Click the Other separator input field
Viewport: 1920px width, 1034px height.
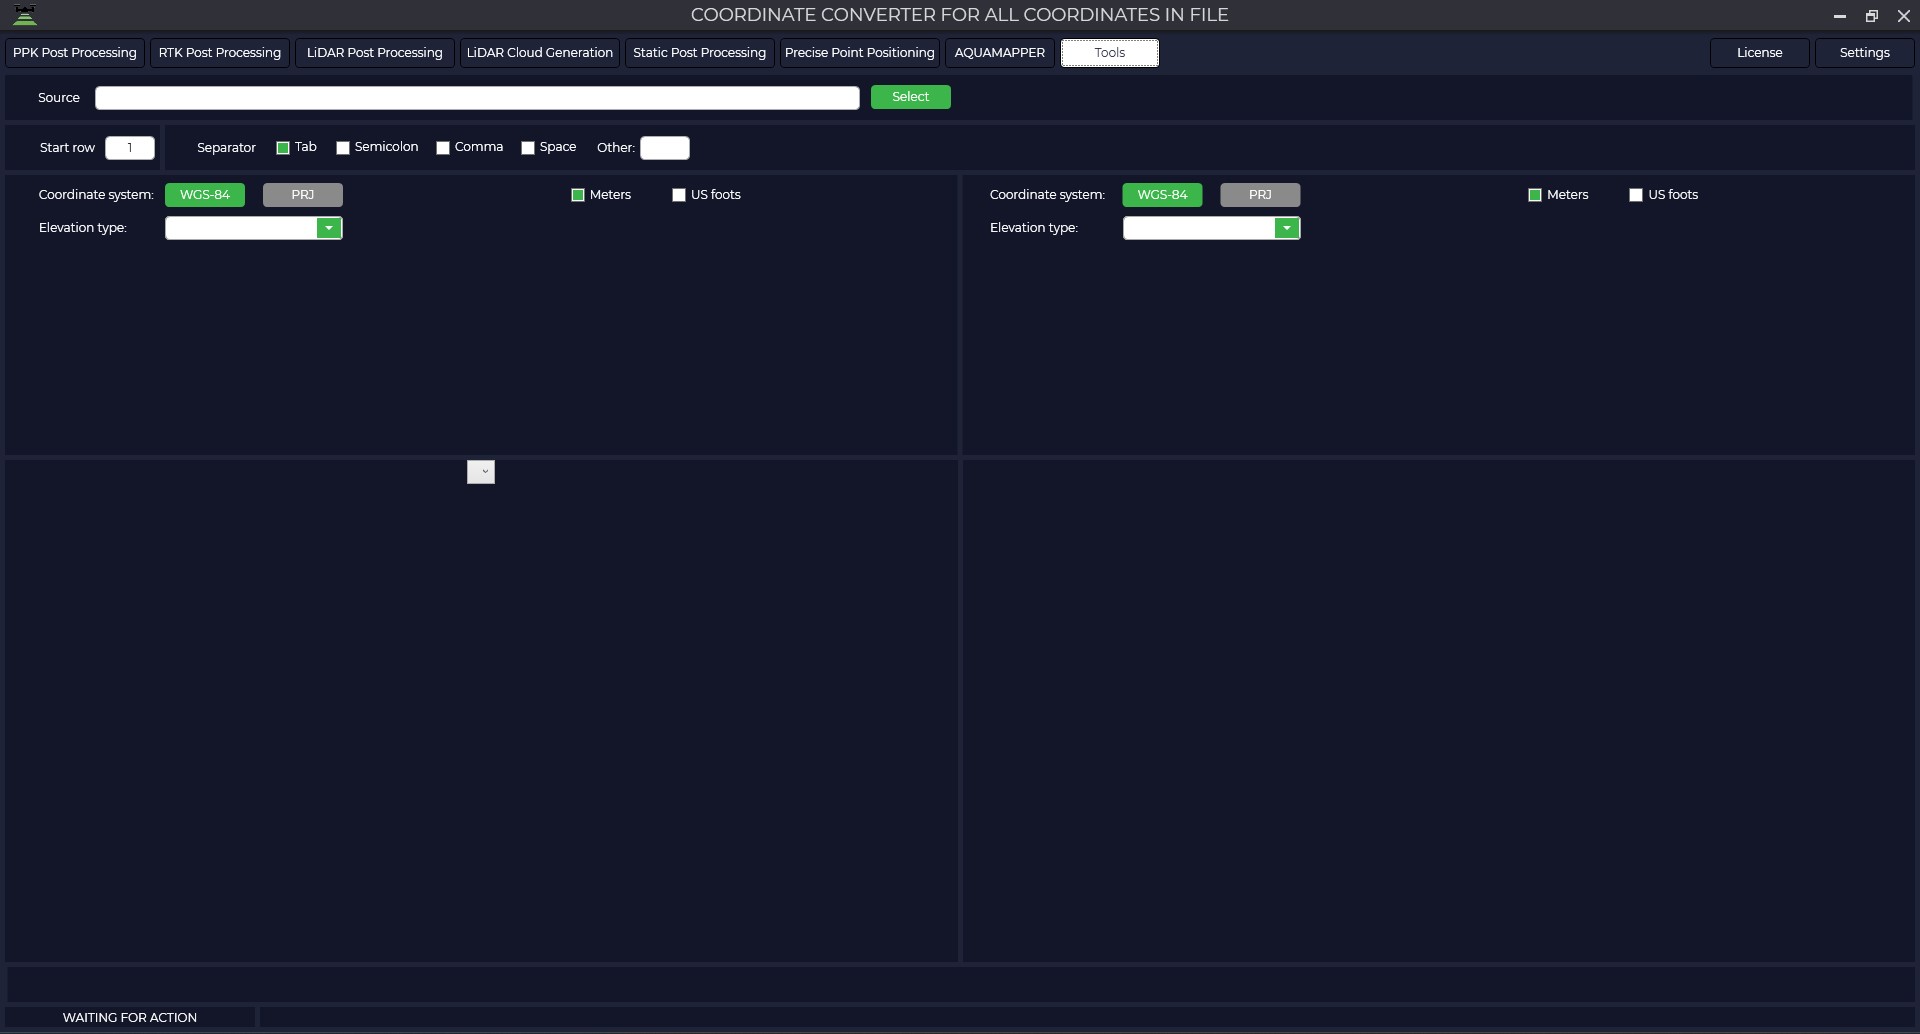665,148
